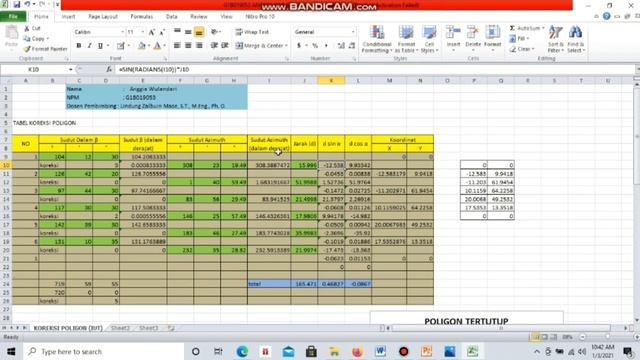
Task: Open the Calibri font name dropdown
Action: (122, 32)
